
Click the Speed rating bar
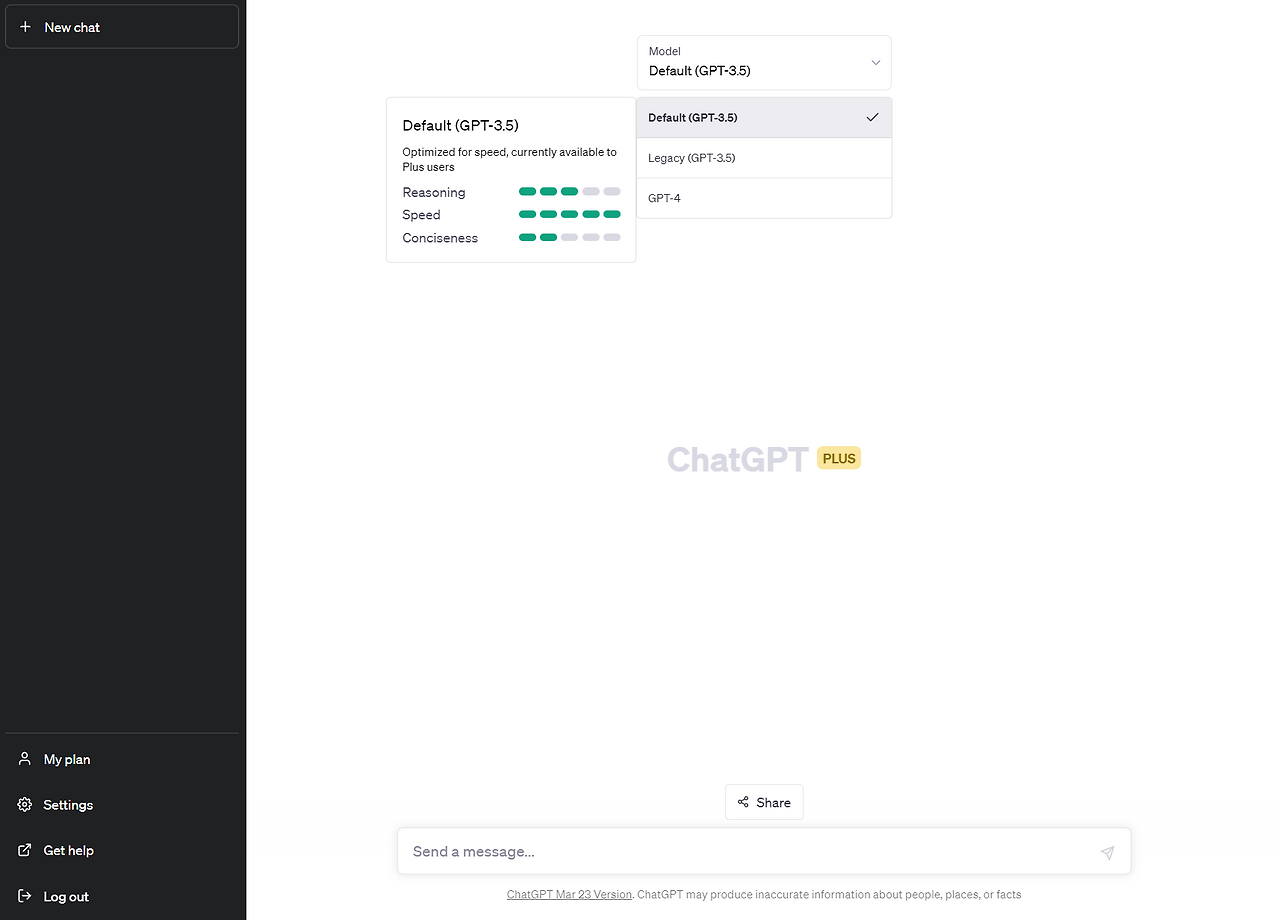click(x=570, y=214)
